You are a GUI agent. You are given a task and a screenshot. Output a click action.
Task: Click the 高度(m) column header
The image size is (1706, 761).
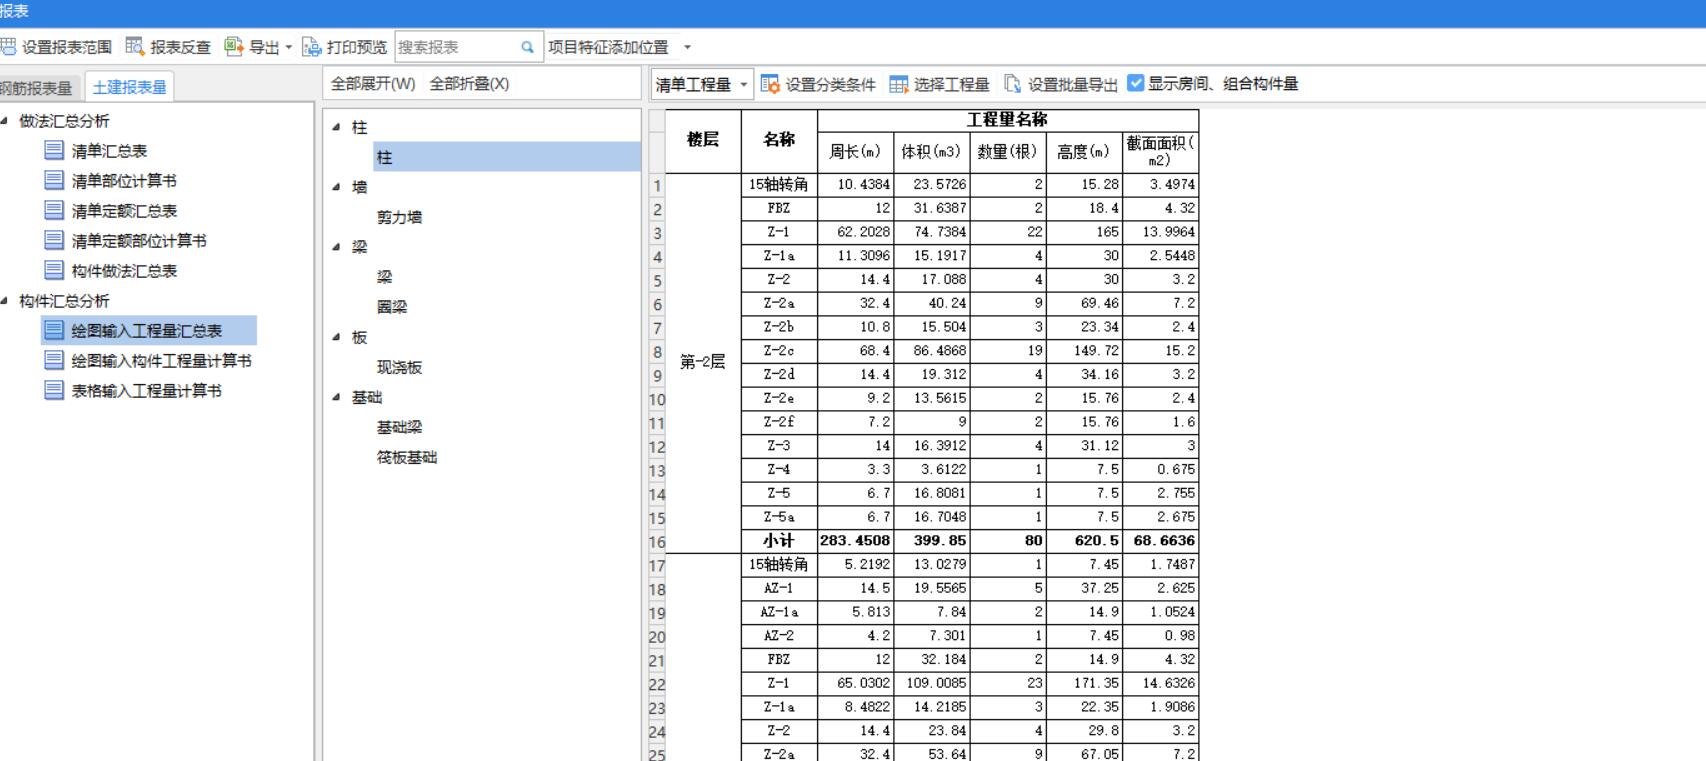[x=1084, y=152]
